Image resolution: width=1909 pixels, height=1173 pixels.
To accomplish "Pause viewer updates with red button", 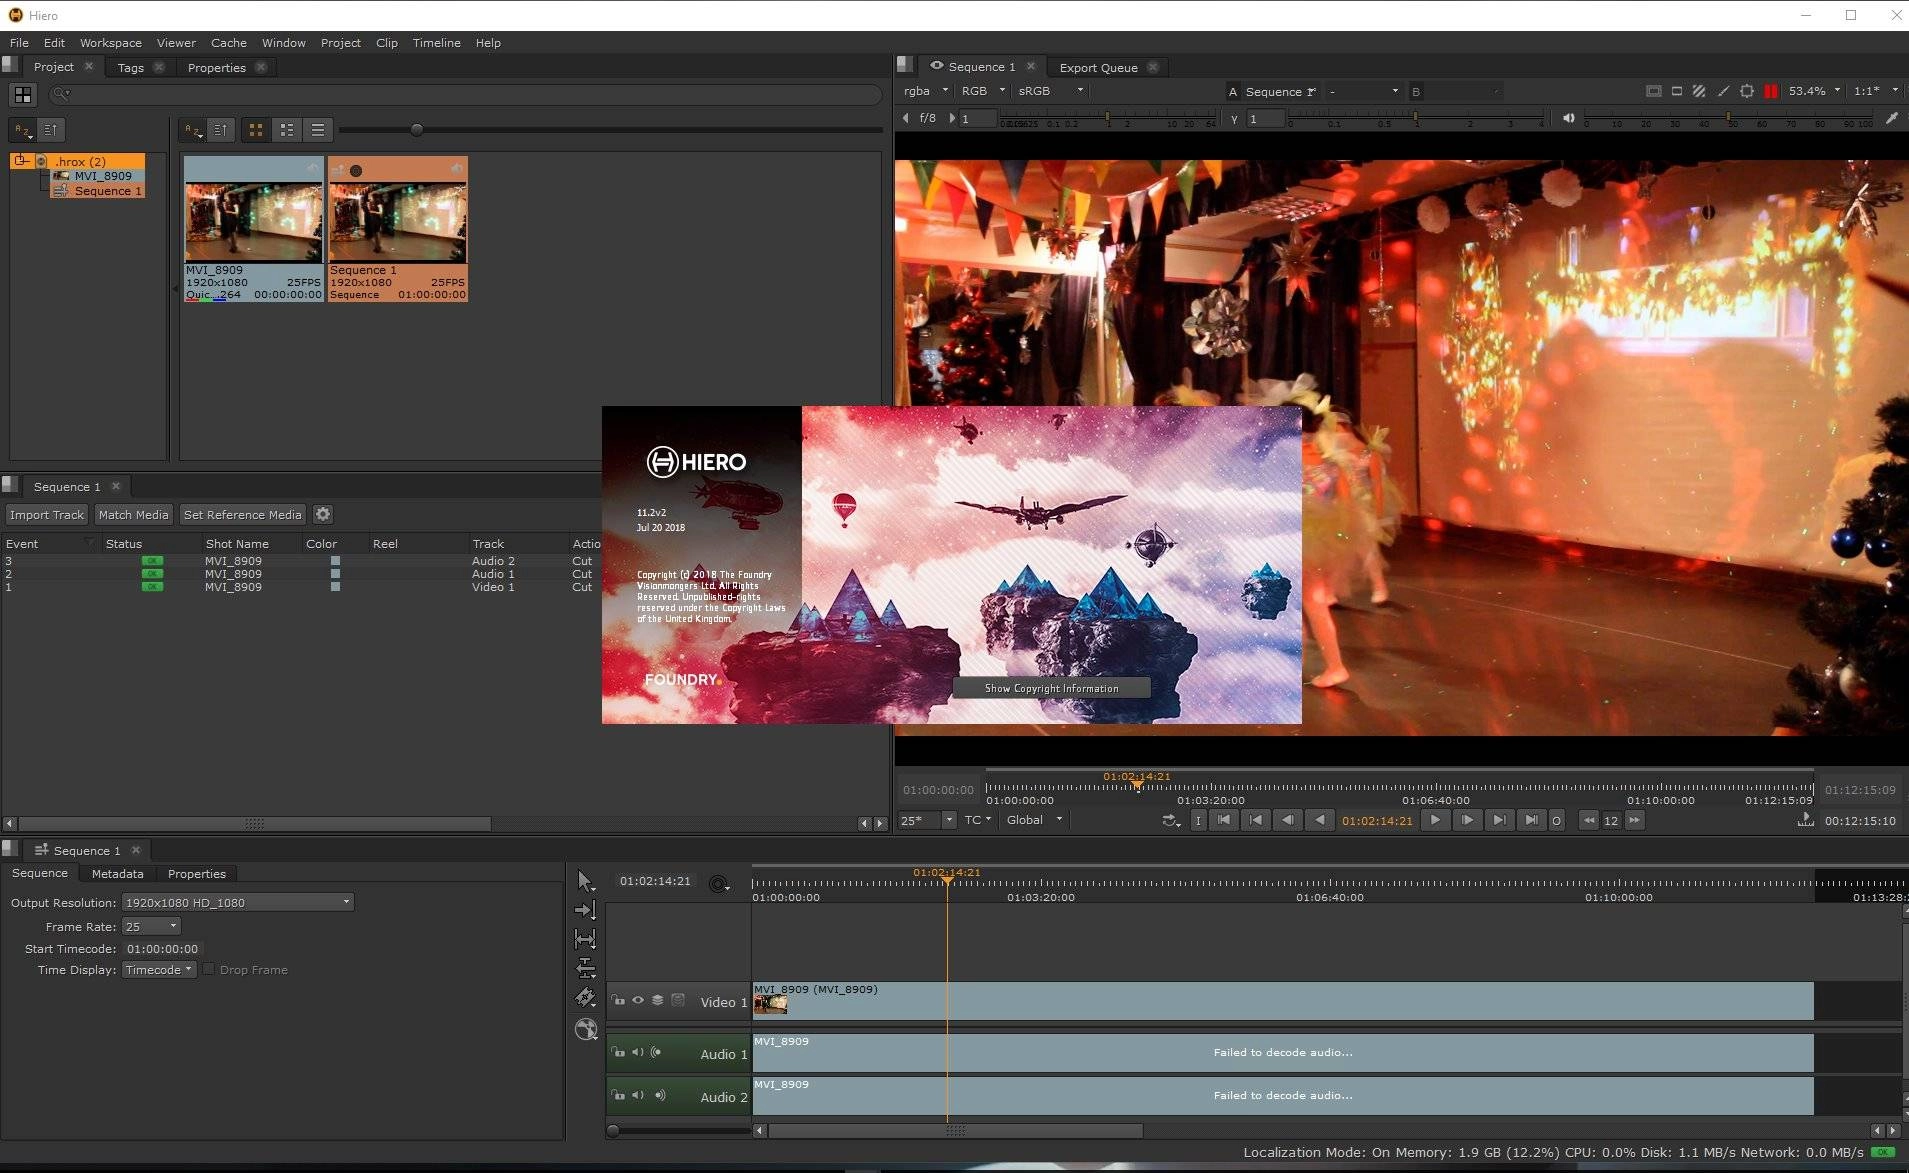I will click(x=1771, y=91).
